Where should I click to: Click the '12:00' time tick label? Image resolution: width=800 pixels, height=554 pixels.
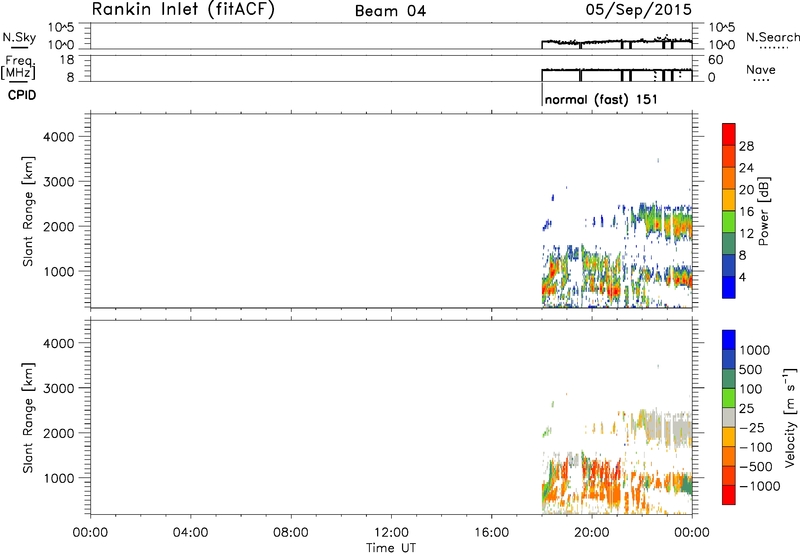[391, 533]
